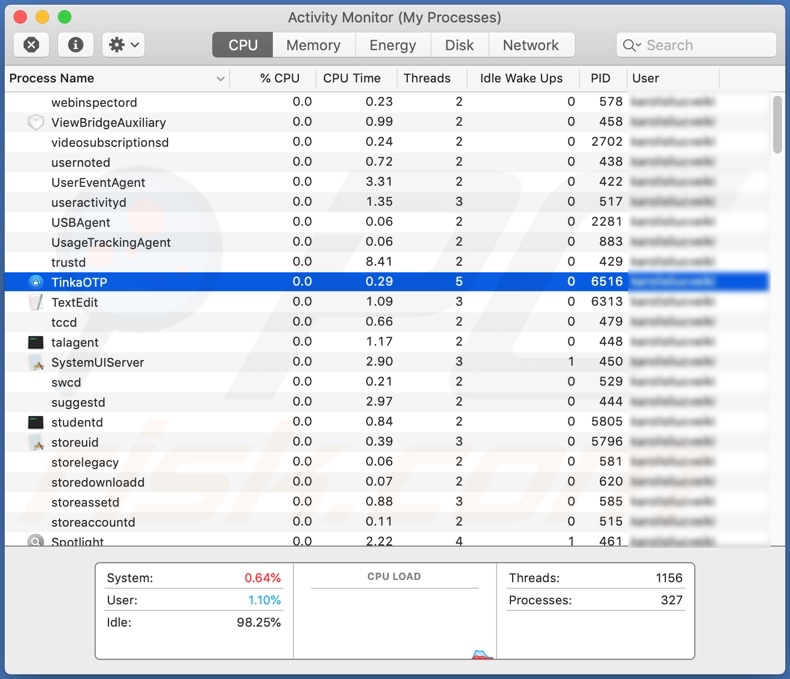Screen dimensions: 790x679
Task: Sort processes by % CPU column
Action: [x=279, y=78]
